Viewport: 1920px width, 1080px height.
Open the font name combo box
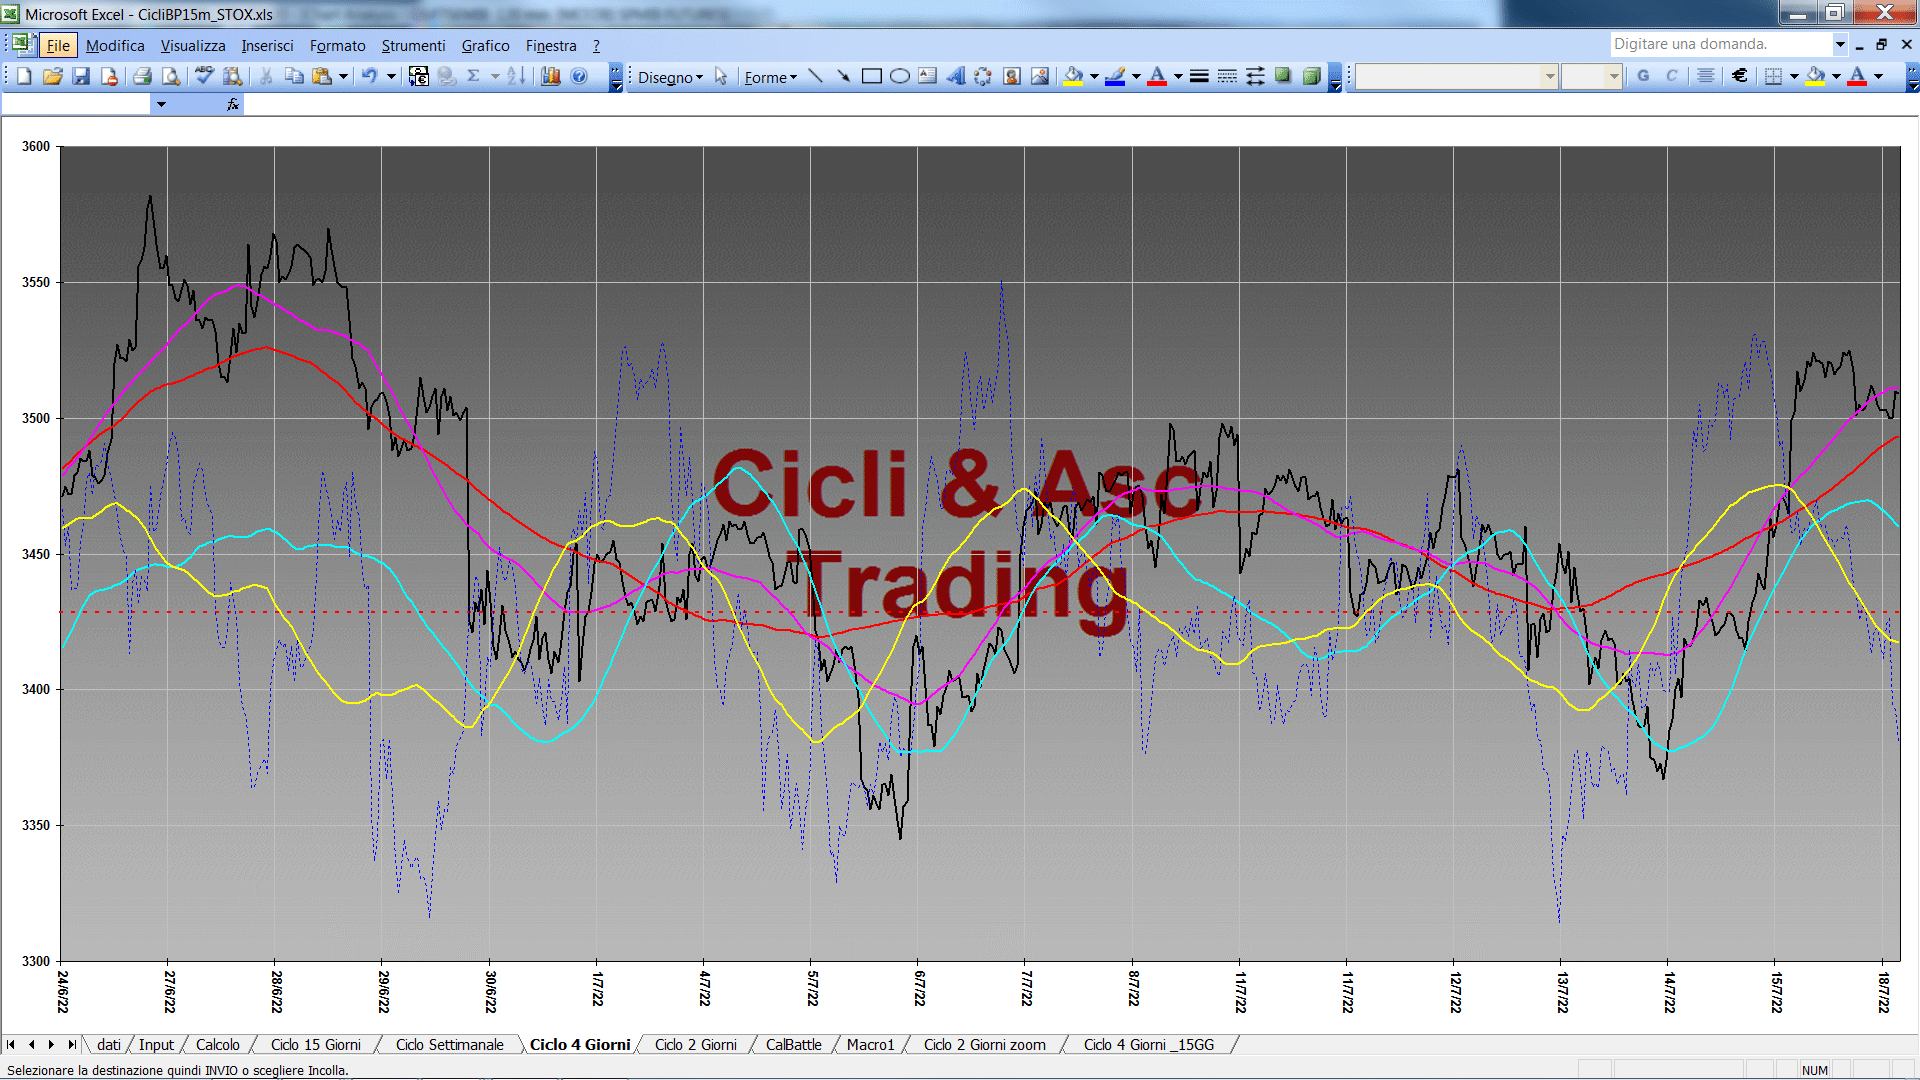click(1456, 76)
